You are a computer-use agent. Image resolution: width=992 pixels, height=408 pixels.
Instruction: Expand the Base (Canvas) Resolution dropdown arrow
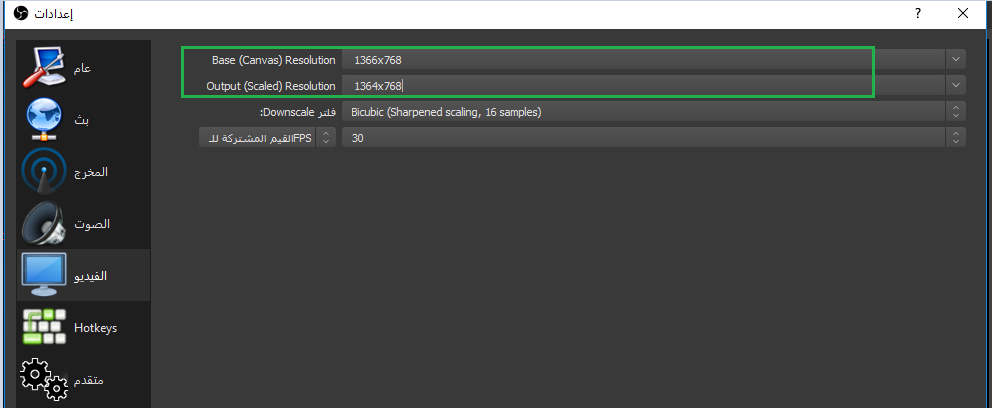[x=956, y=60]
